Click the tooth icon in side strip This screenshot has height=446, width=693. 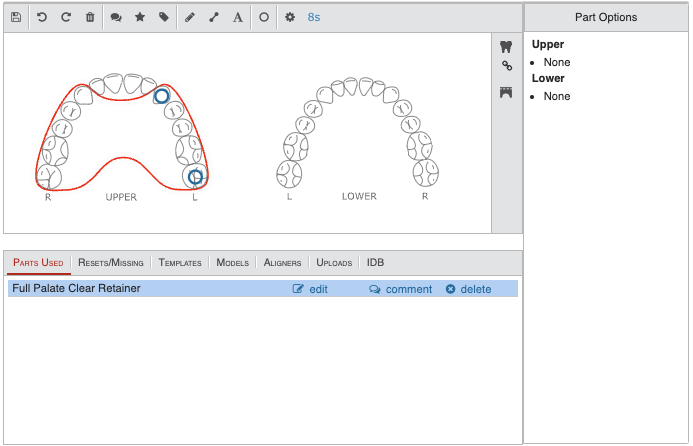[506, 46]
